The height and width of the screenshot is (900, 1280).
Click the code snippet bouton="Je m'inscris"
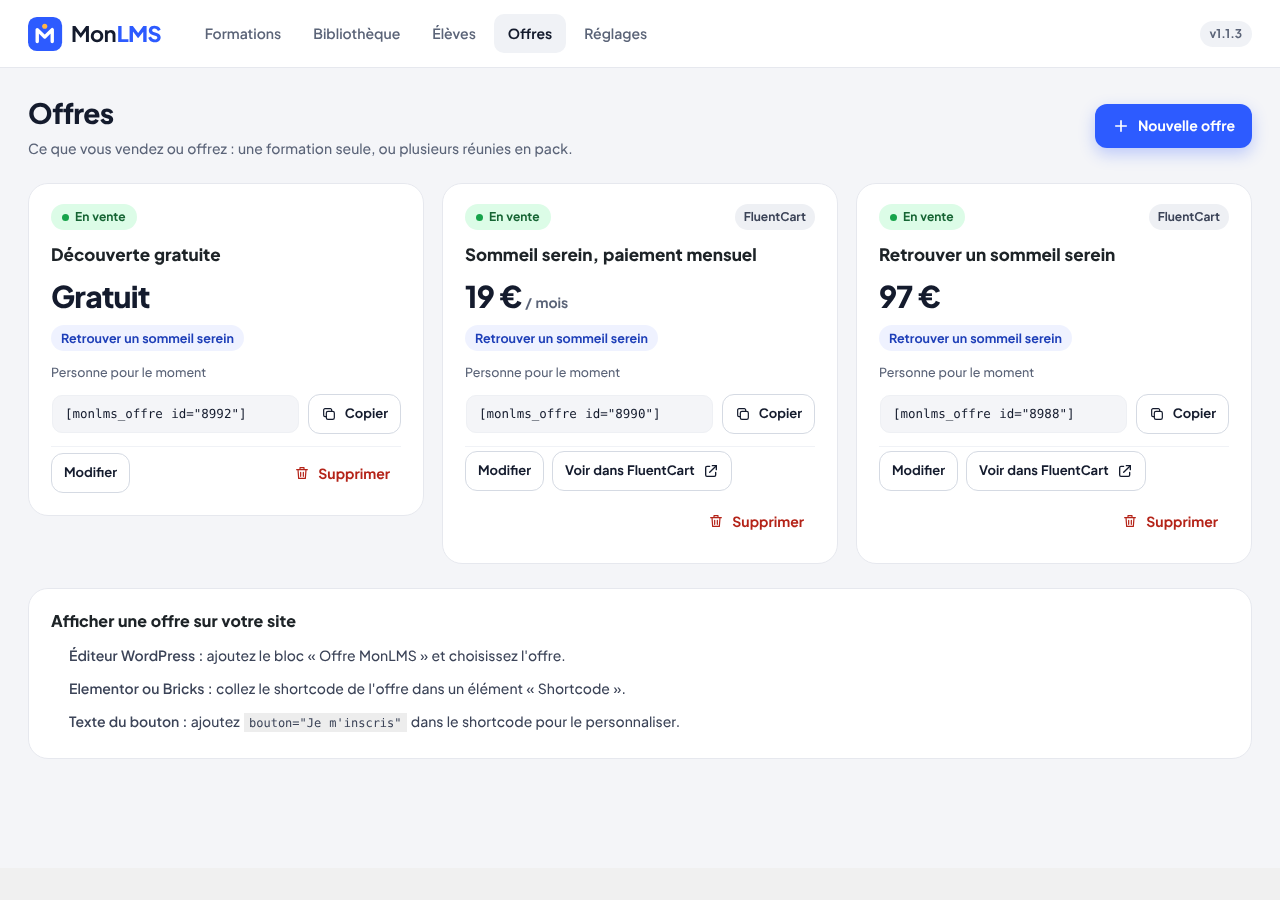(325, 722)
